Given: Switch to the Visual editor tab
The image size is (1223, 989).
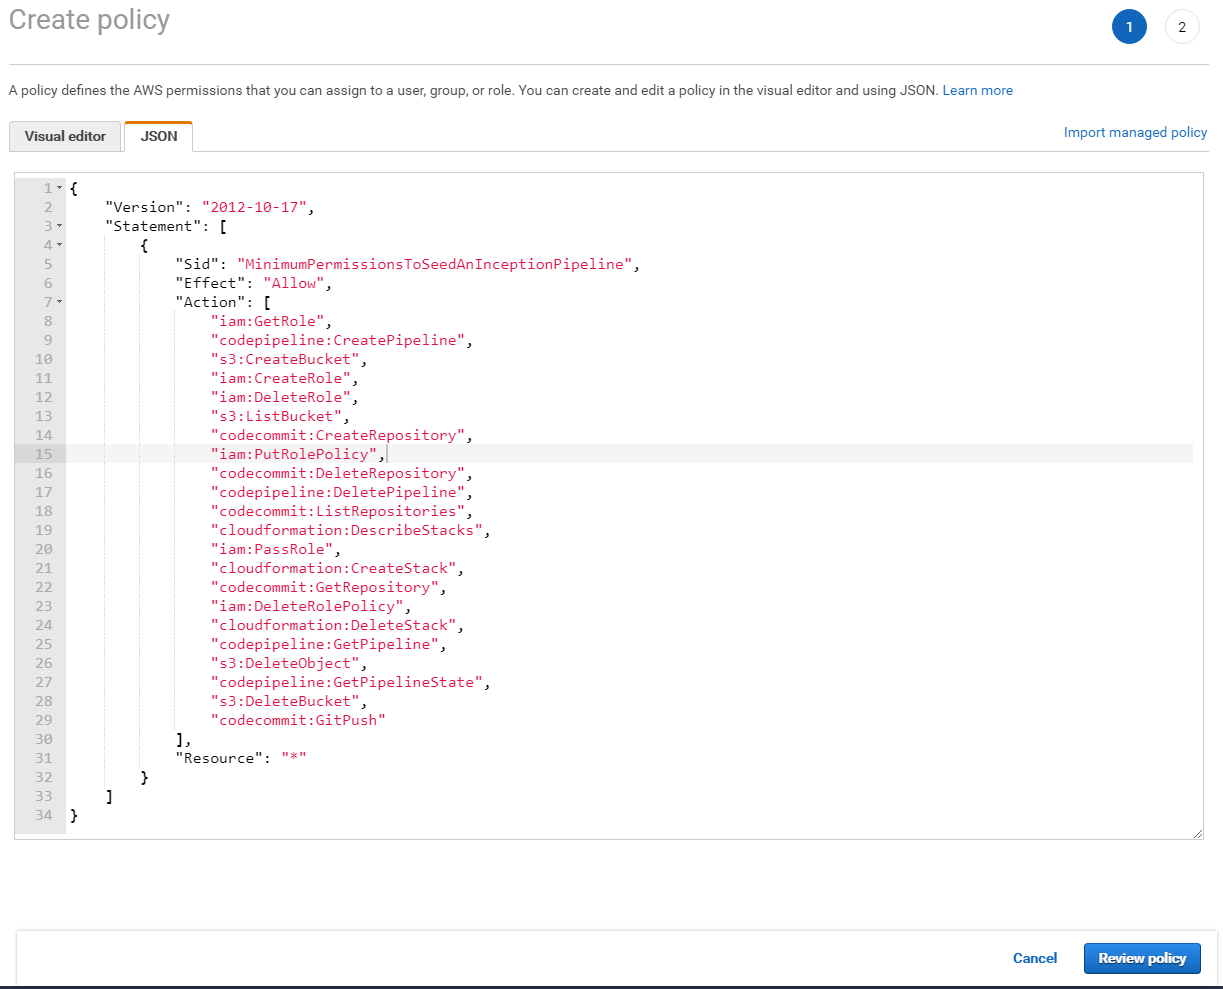Looking at the screenshot, I should (65, 136).
